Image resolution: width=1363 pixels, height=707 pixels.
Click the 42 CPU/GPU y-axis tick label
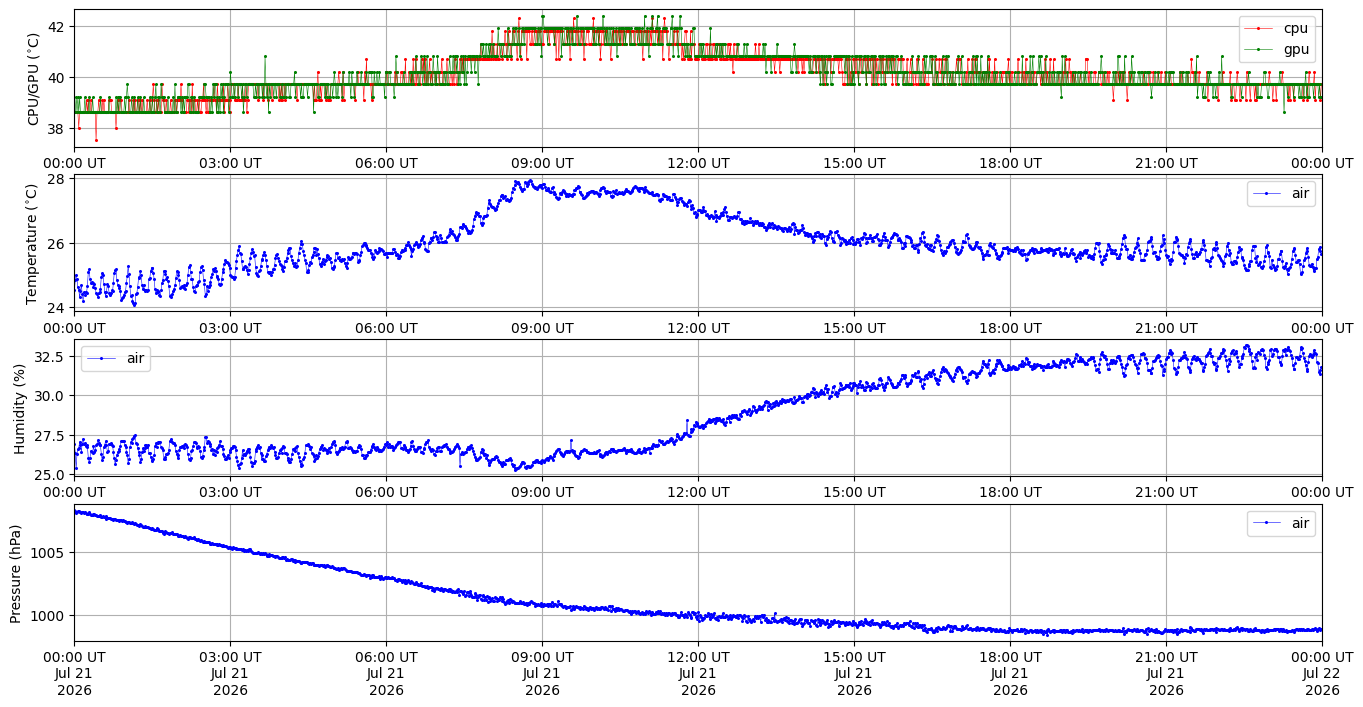(x=57, y=26)
